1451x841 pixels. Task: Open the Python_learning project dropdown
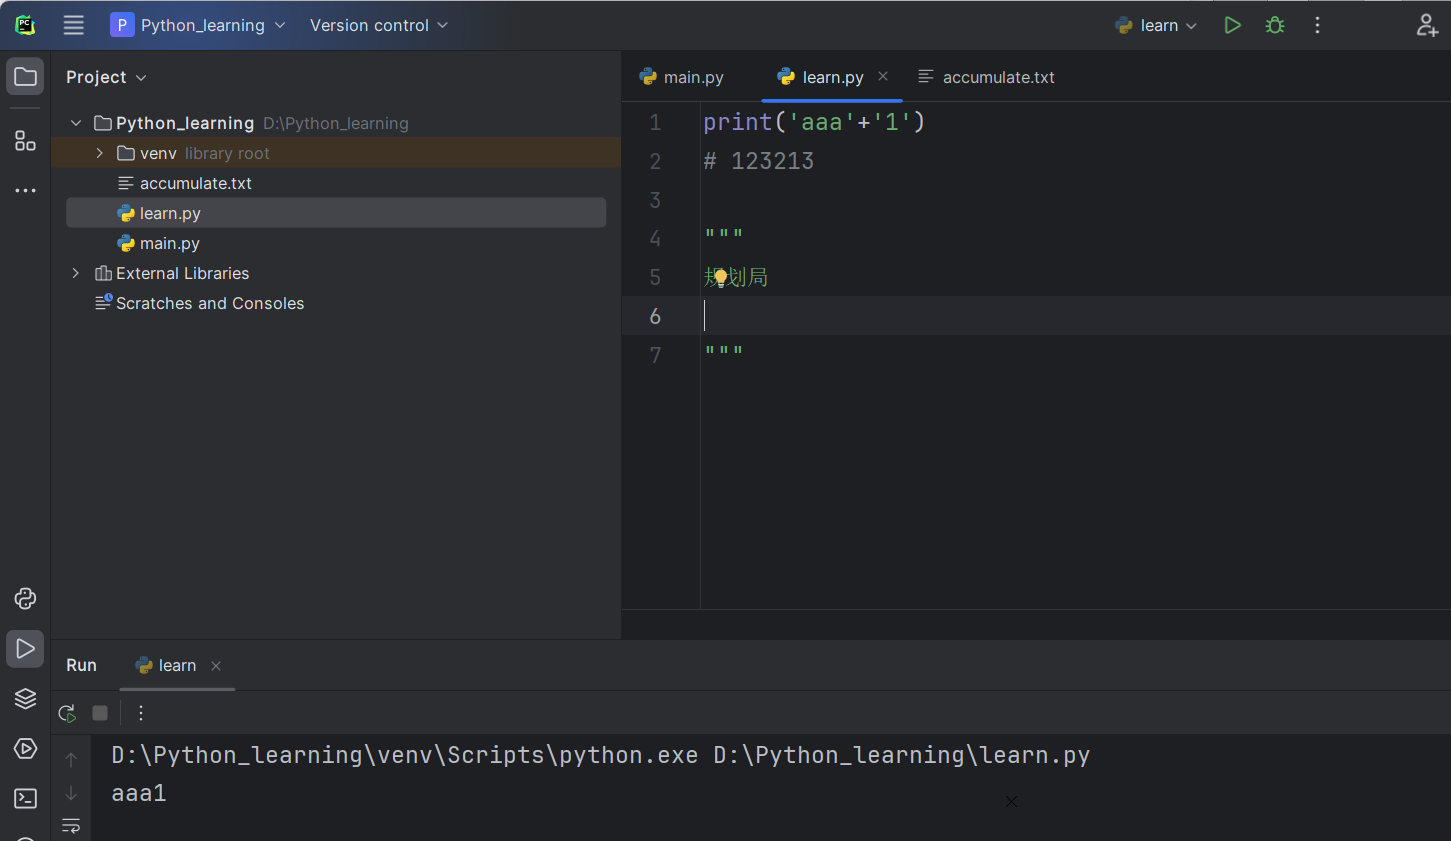click(198, 25)
